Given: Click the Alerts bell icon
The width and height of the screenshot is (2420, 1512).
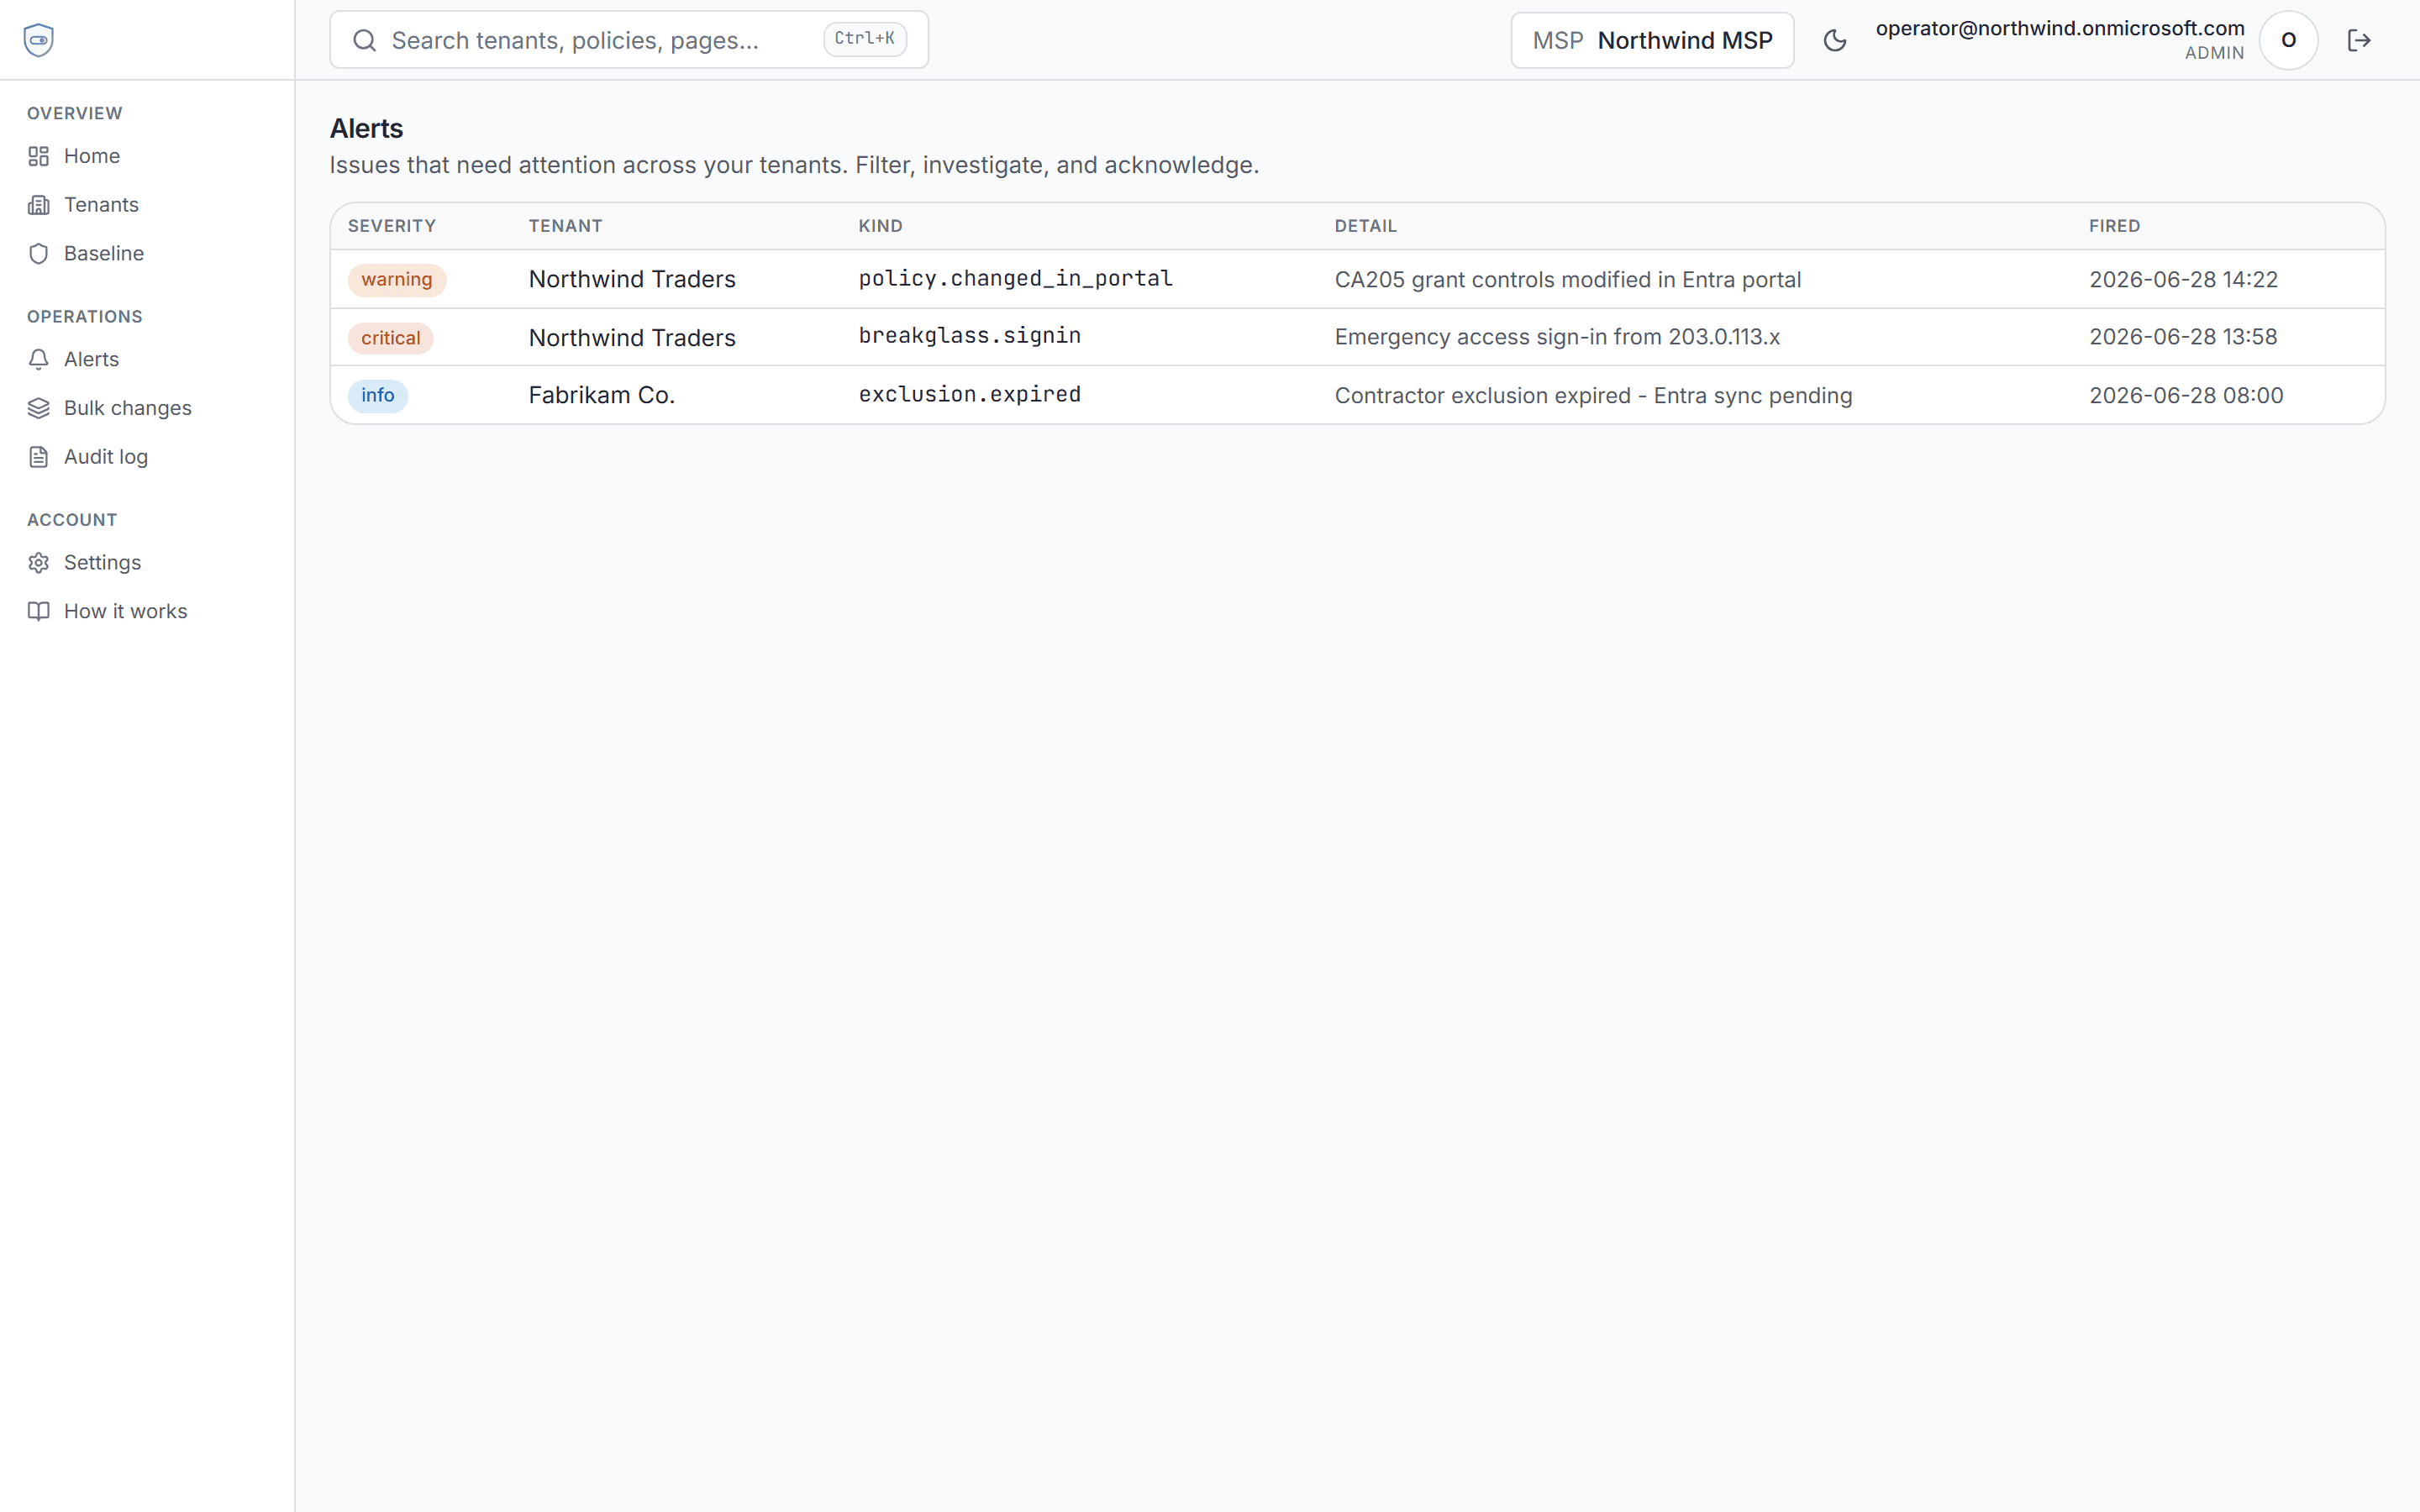Looking at the screenshot, I should click(x=38, y=359).
